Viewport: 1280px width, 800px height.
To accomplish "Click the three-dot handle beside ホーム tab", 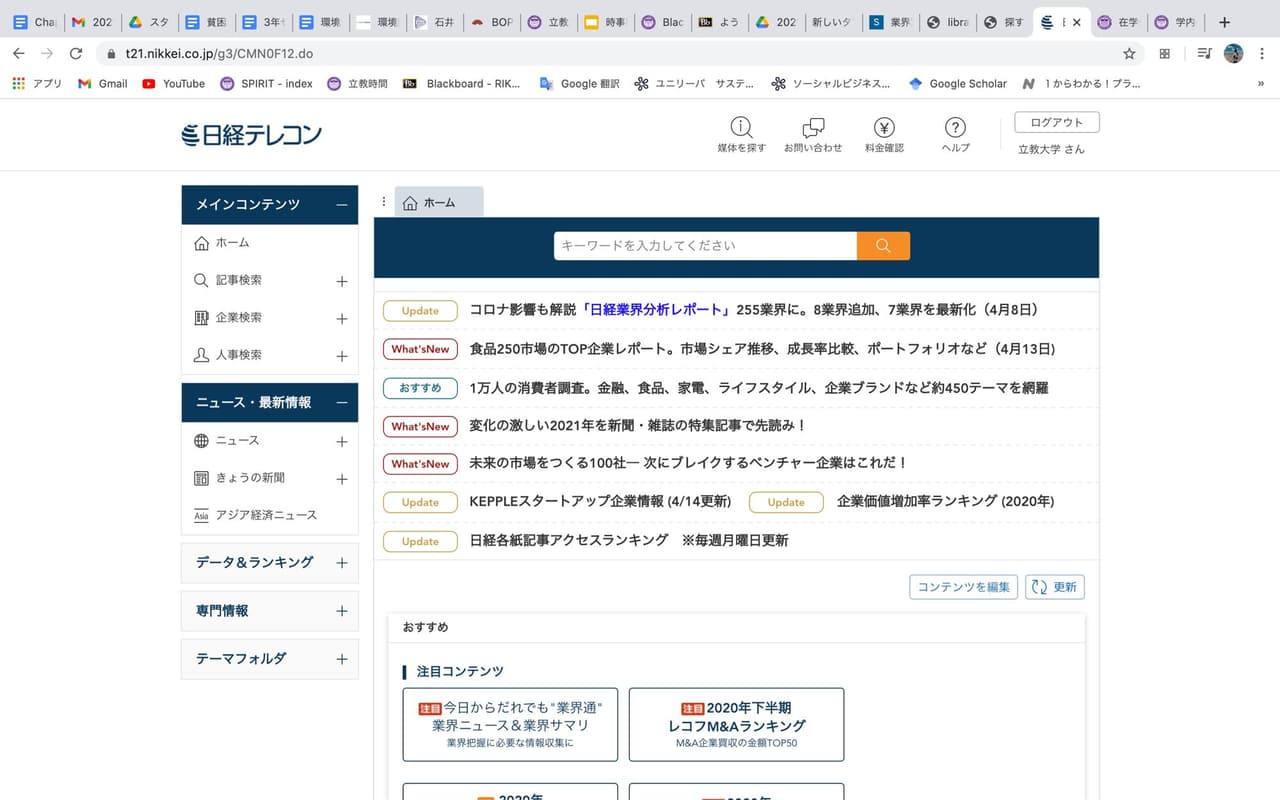I will pyautogui.click(x=383, y=202).
